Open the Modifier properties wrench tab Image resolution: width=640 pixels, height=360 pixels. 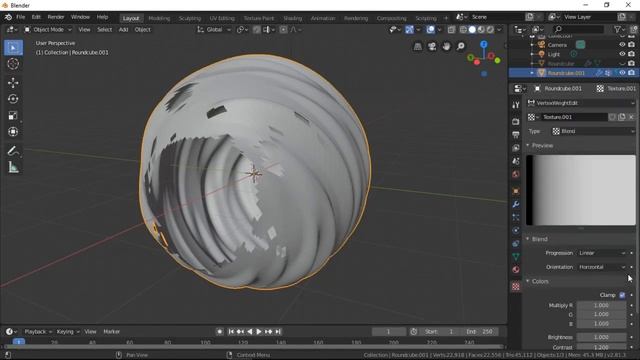point(516,204)
